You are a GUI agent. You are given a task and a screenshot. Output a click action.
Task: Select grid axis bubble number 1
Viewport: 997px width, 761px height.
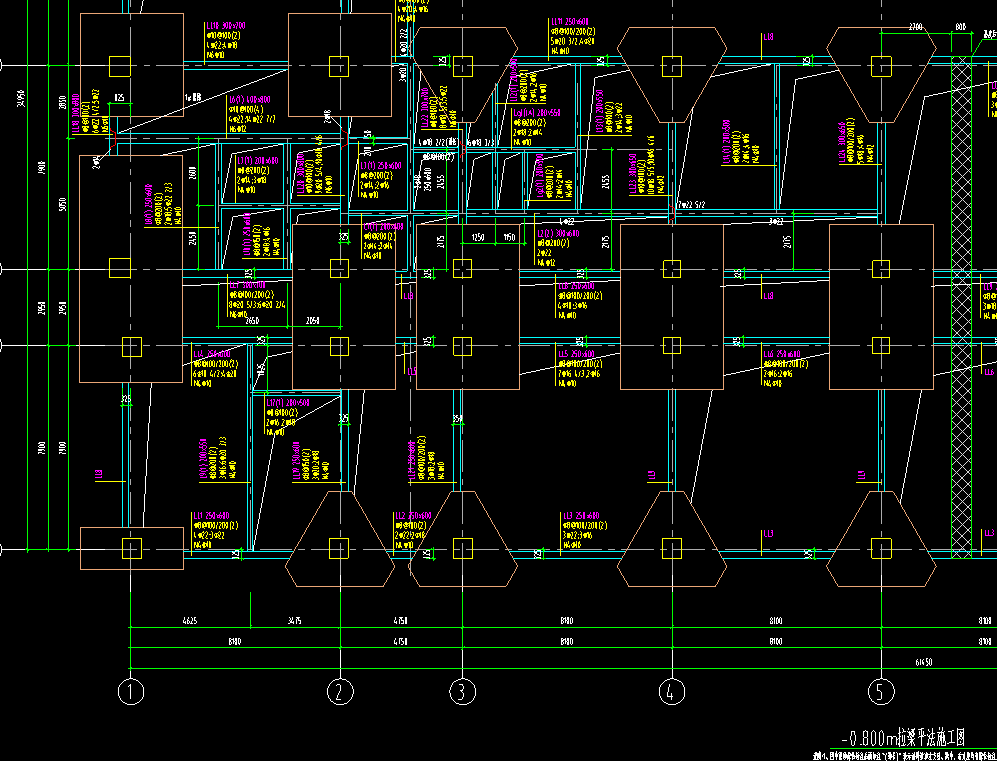tap(130, 692)
